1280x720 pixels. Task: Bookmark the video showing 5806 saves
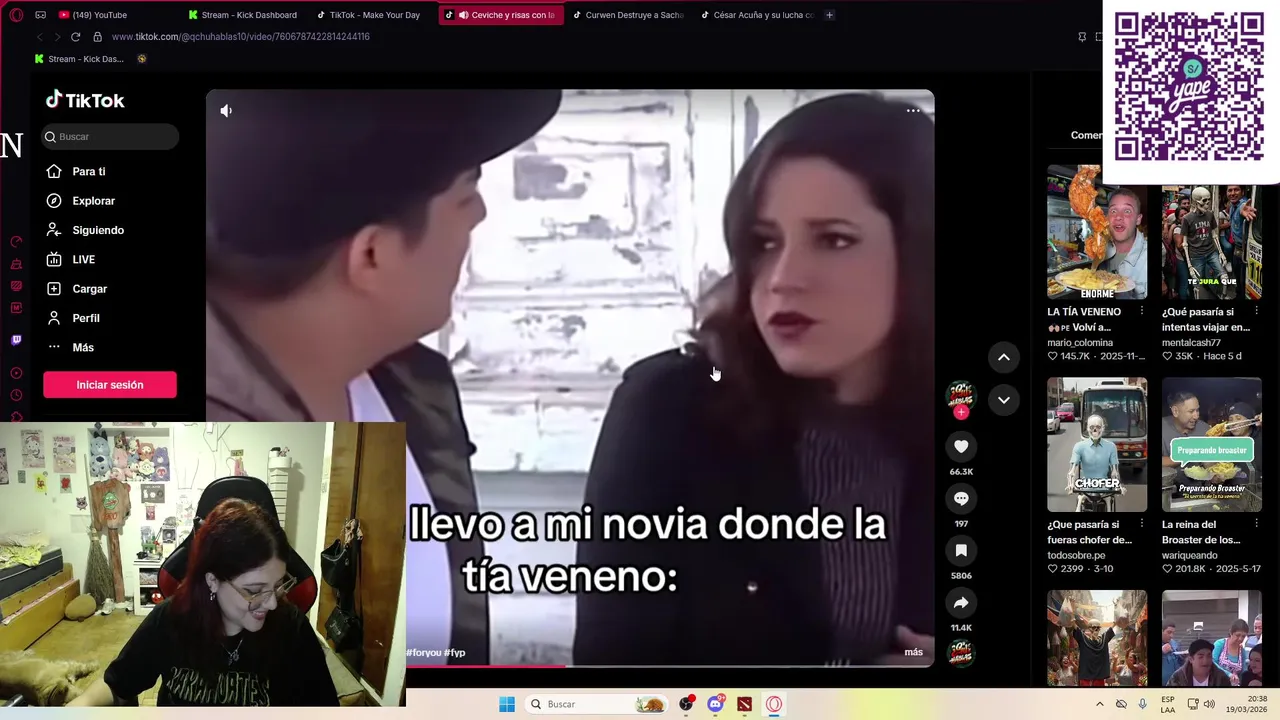point(961,551)
